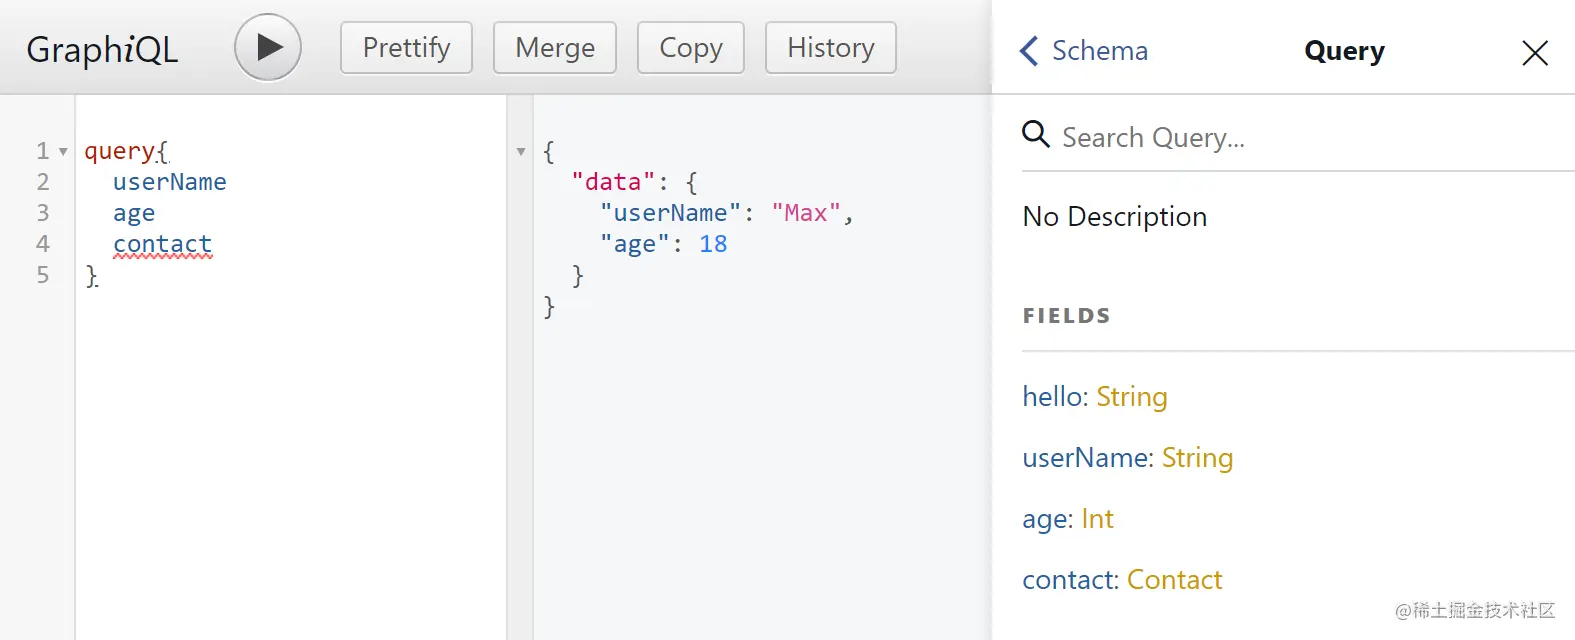Click the Query heading in docs panel
Viewport: 1575px width, 640px height.
[1344, 50]
